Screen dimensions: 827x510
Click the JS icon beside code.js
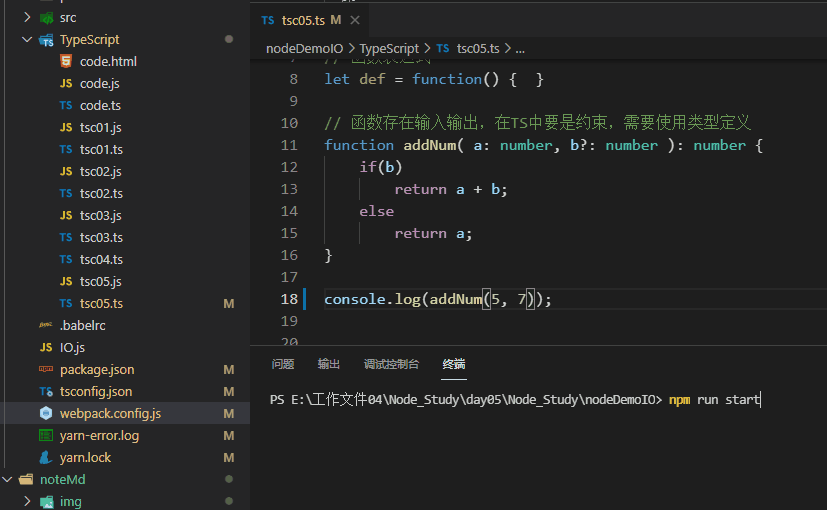66,83
